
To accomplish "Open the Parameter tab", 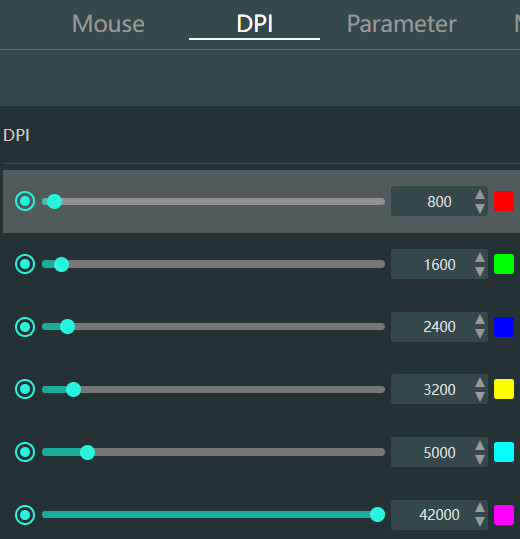I will click(401, 24).
